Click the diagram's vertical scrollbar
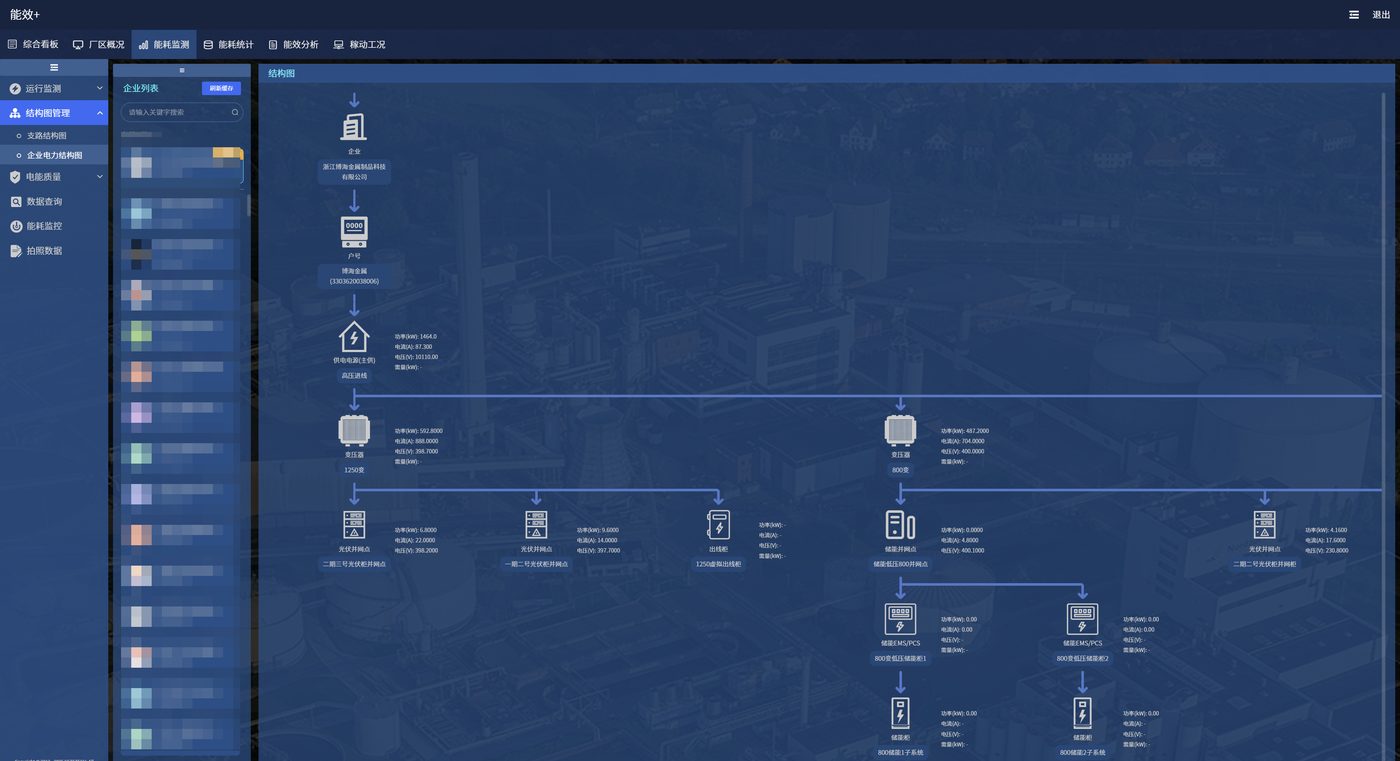This screenshot has height=761, width=1400. 1385,425
